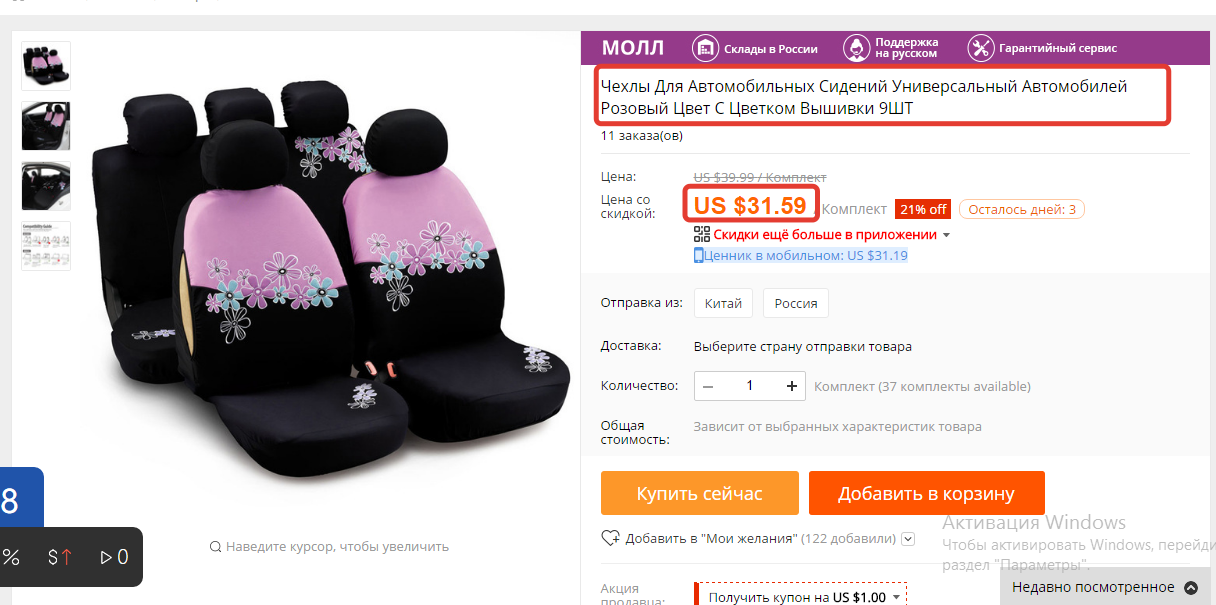Select shipping from Россия
The image size is (1216, 605).
tap(796, 303)
